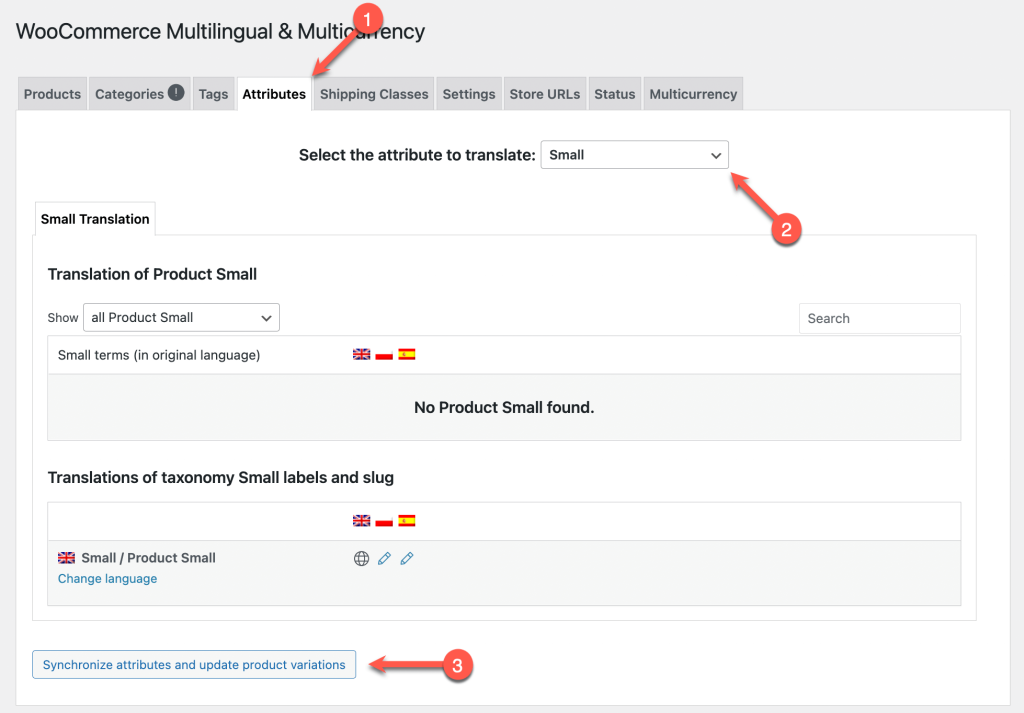Image resolution: width=1024 pixels, height=713 pixels.
Task: Click UK flag in Small terms header row
Action: coord(361,355)
